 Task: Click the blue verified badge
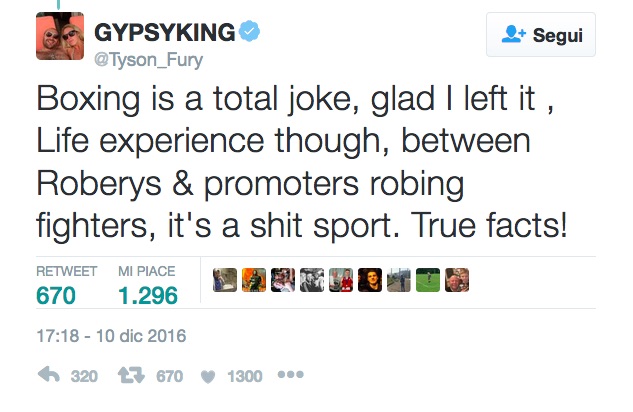tap(249, 31)
